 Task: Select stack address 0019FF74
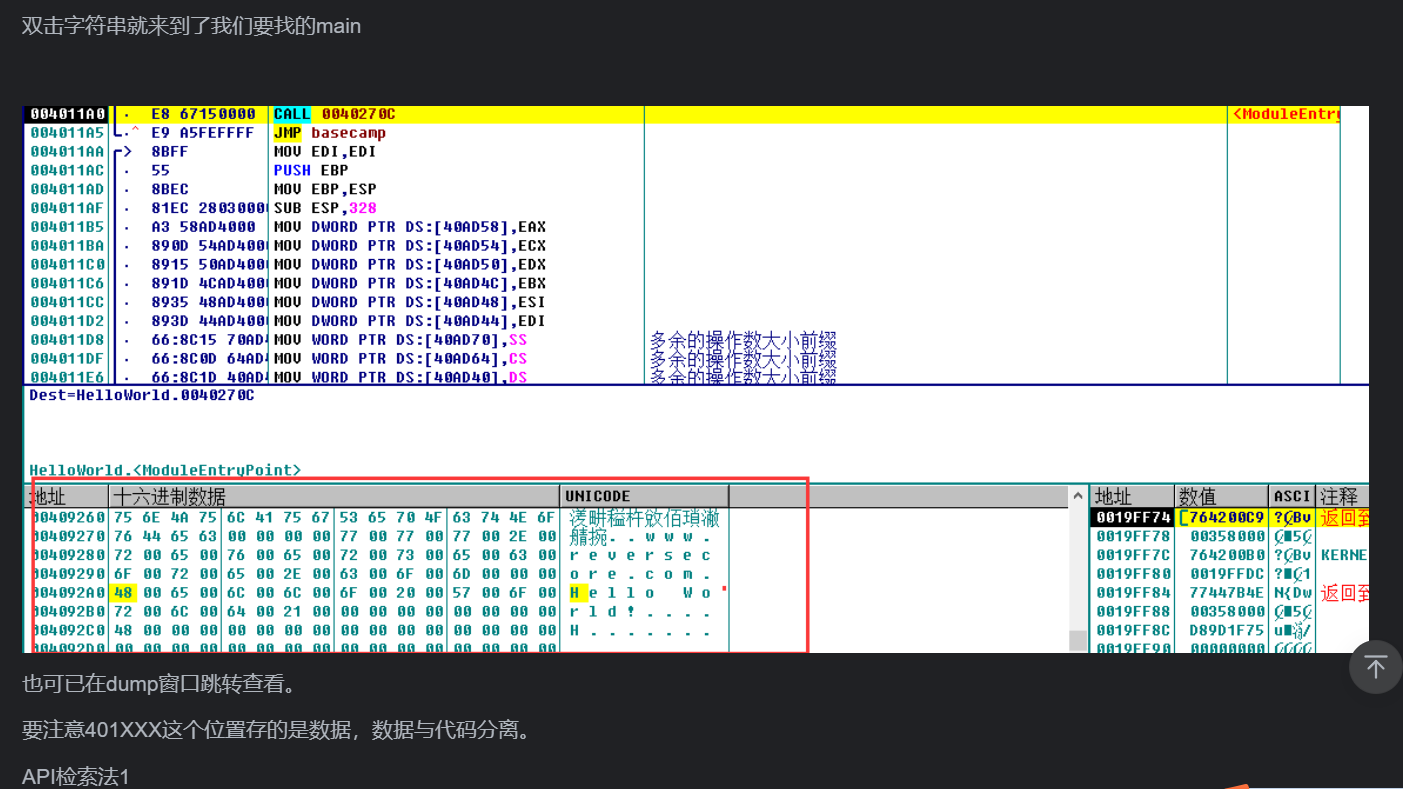1132,517
